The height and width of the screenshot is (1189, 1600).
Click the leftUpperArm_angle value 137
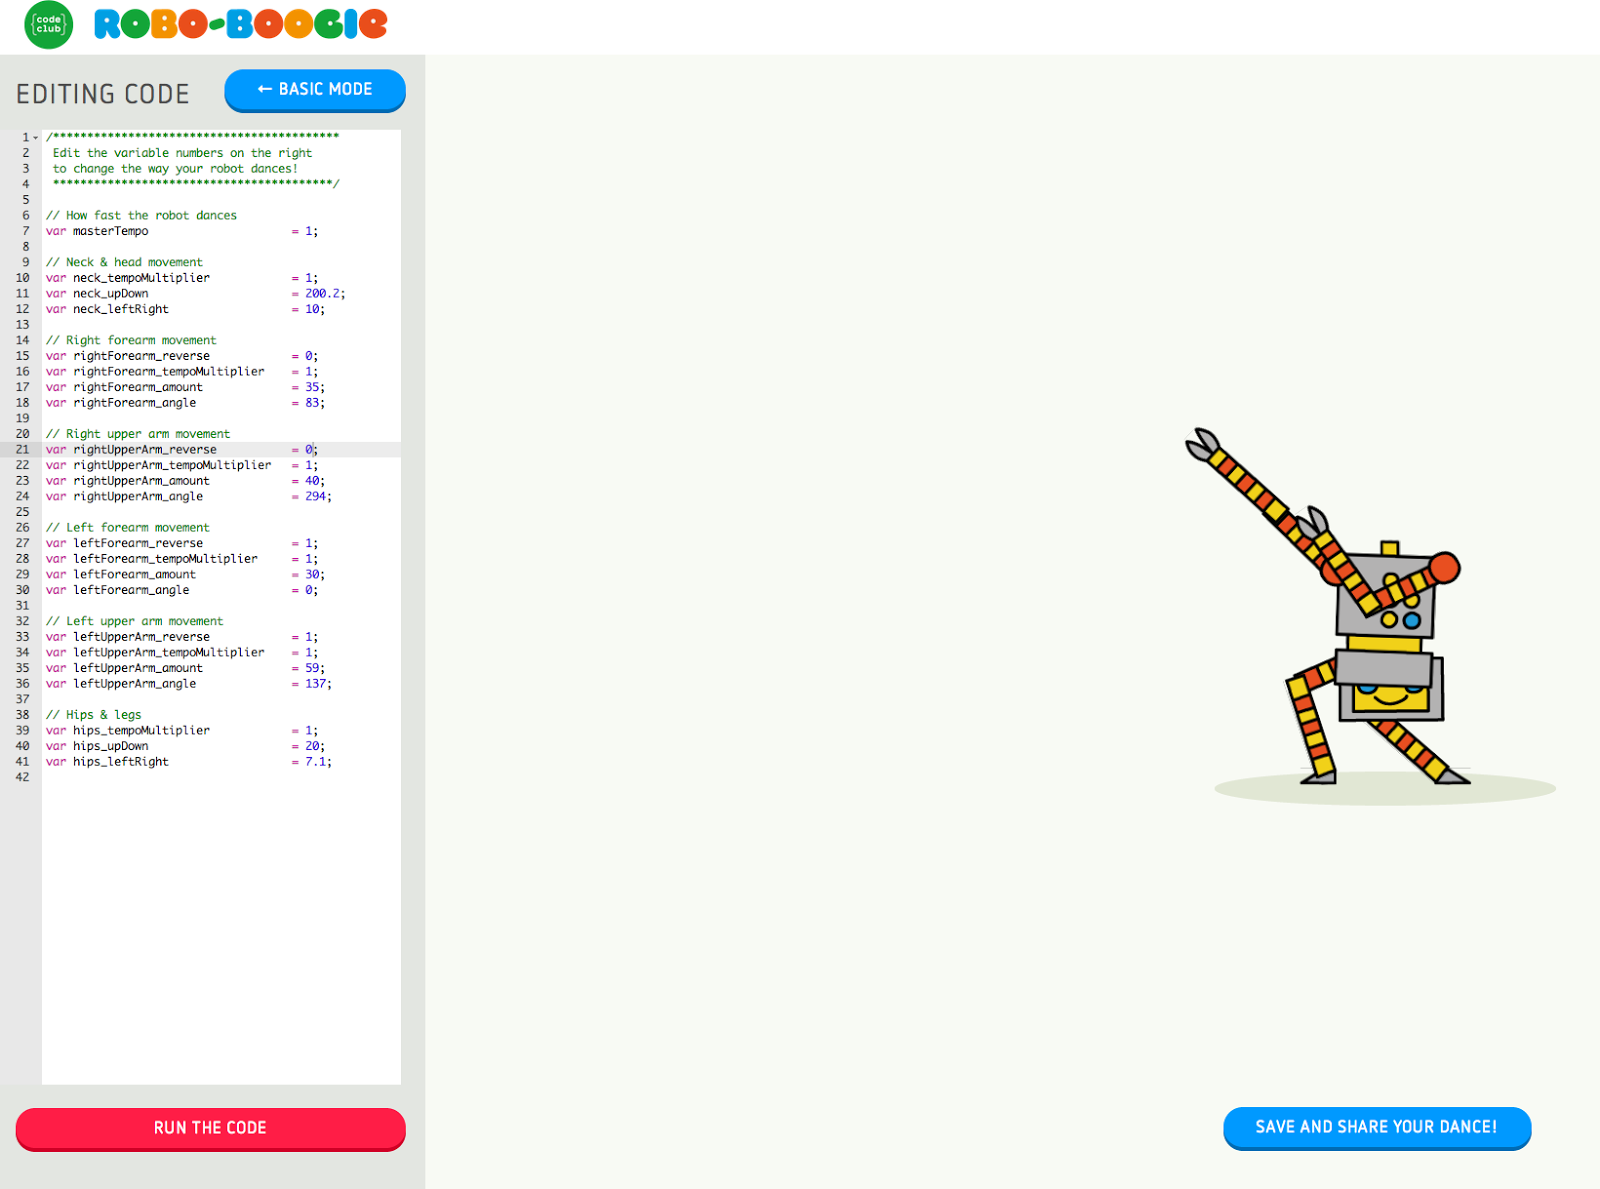(315, 684)
